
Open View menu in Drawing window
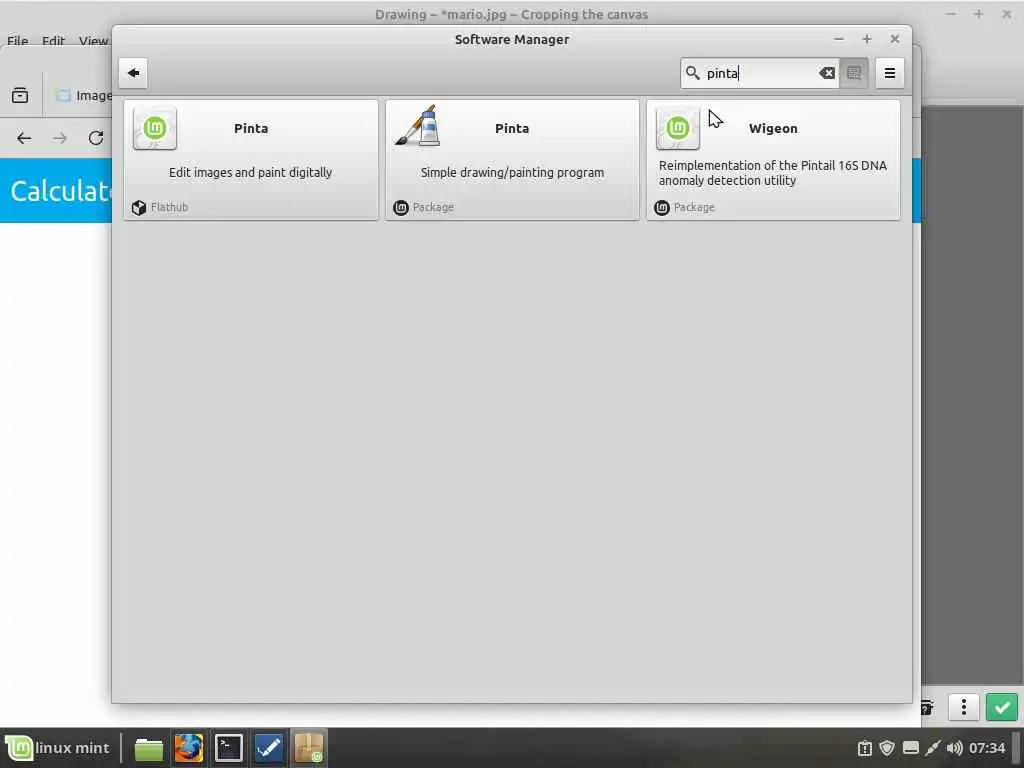point(93,40)
